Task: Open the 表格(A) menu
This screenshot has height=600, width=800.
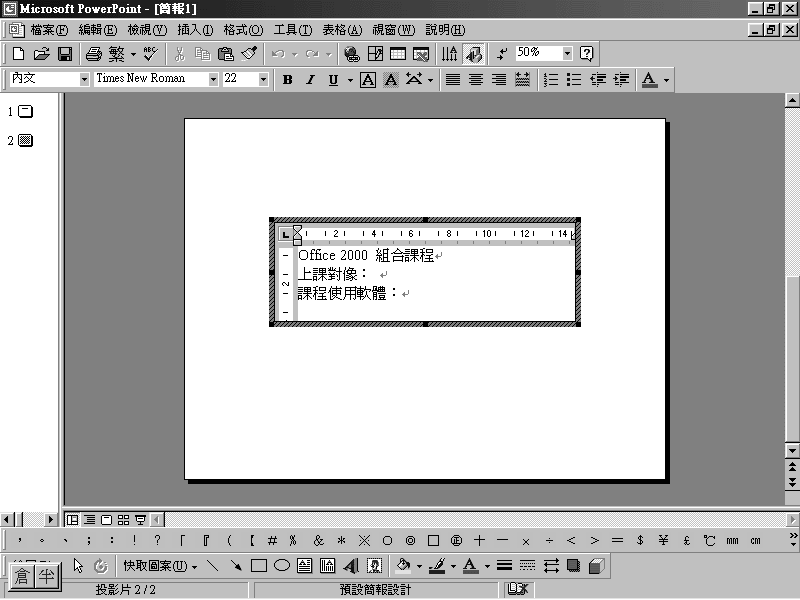Action: click(x=342, y=30)
